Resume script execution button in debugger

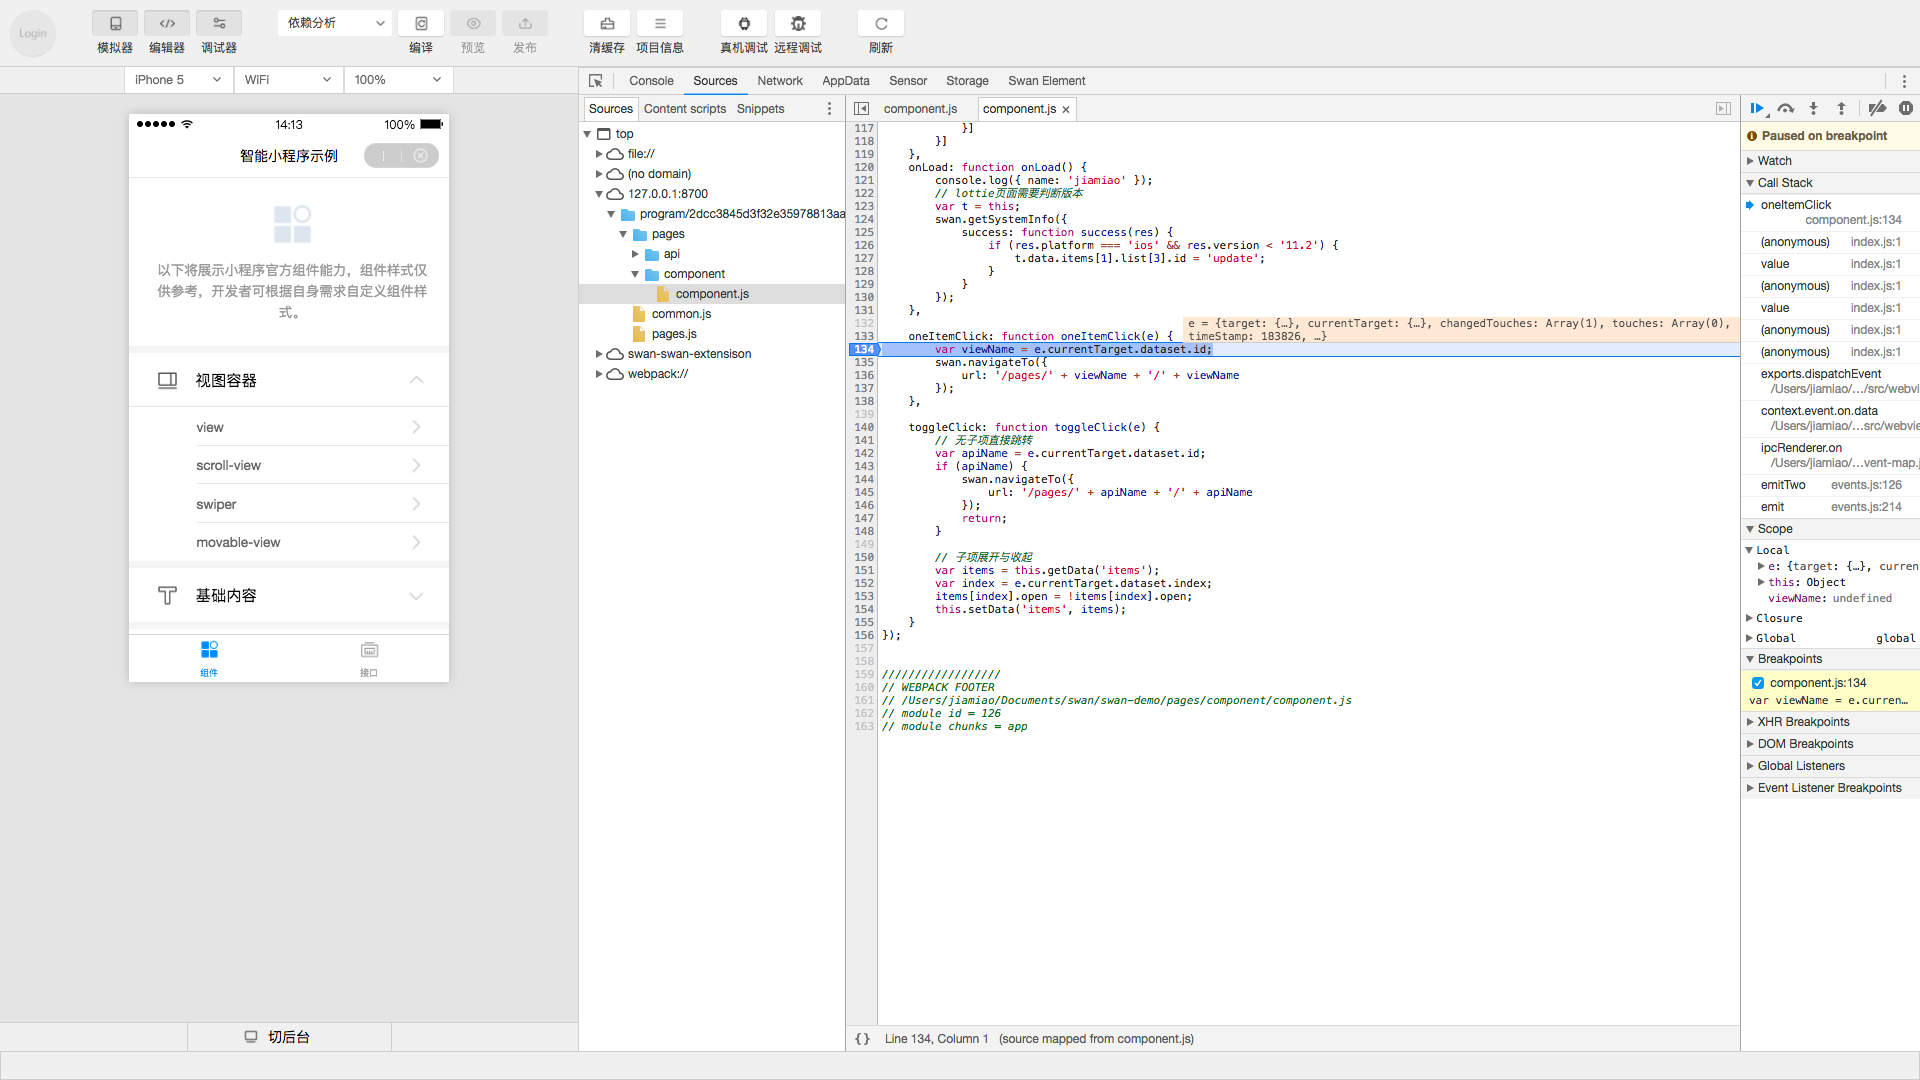1757,109
